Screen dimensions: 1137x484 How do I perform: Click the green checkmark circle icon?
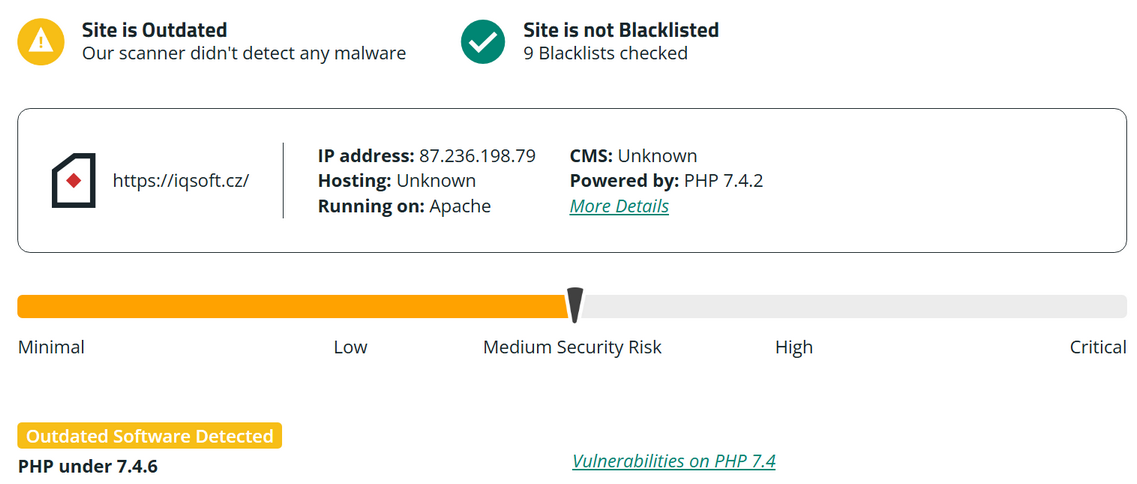(483, 41)
